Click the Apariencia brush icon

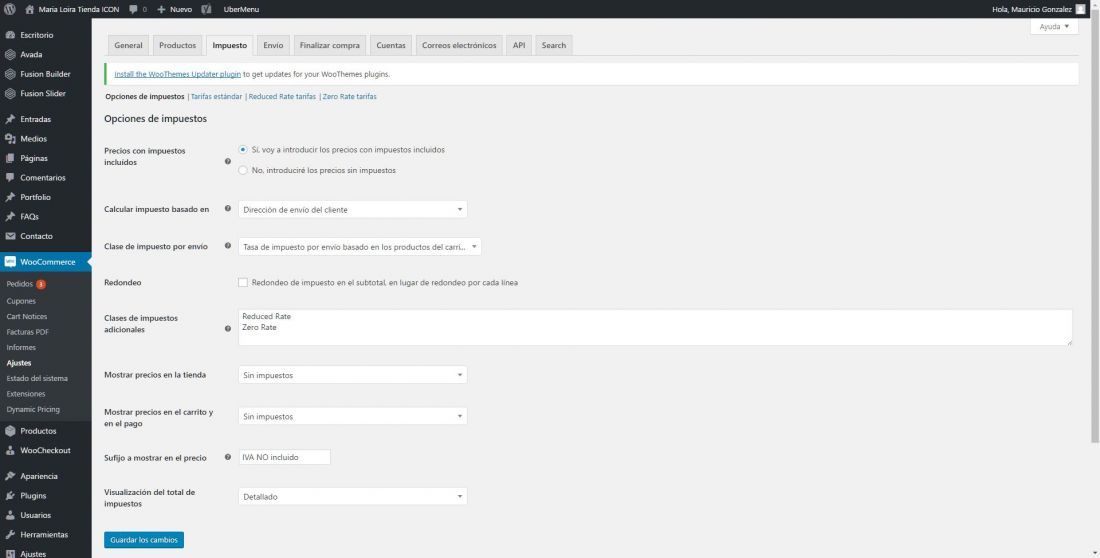click(x=10, y=476)
